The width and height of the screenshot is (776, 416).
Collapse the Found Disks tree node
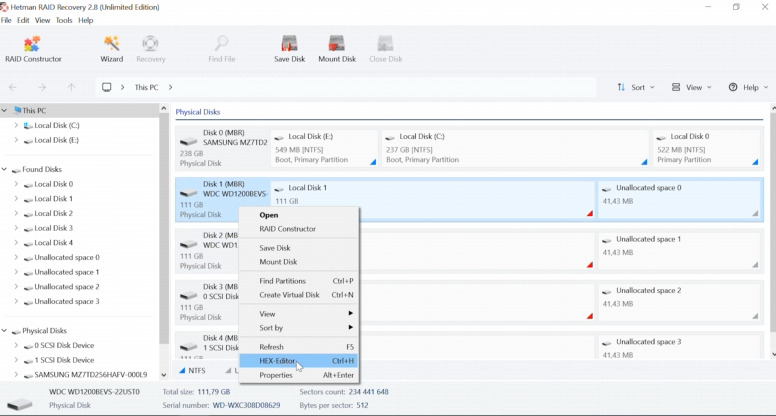[x=4, y=169]
